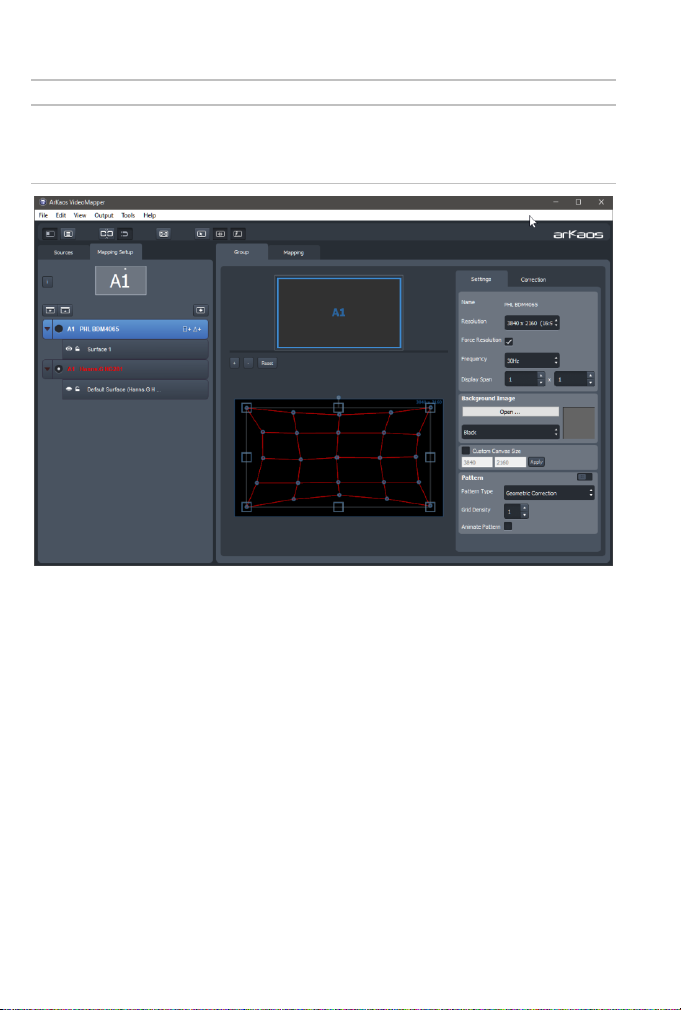Unlock Surface 1 with the padlock icon
Viewport: 681px width, 1010px height.
coord(77,349)
